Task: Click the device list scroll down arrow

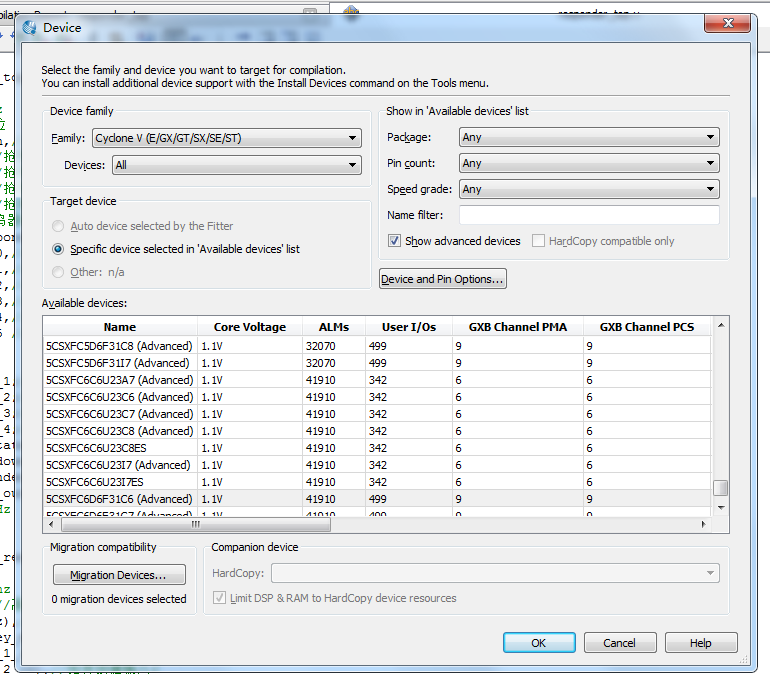Action: [x=720, y=508]
